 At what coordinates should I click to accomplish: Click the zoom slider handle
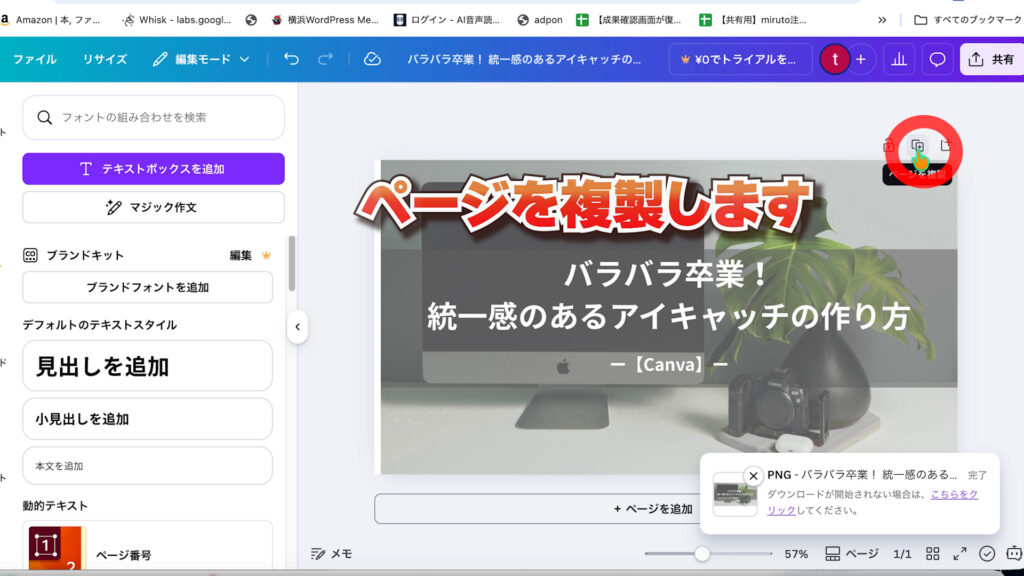(702, 554)
